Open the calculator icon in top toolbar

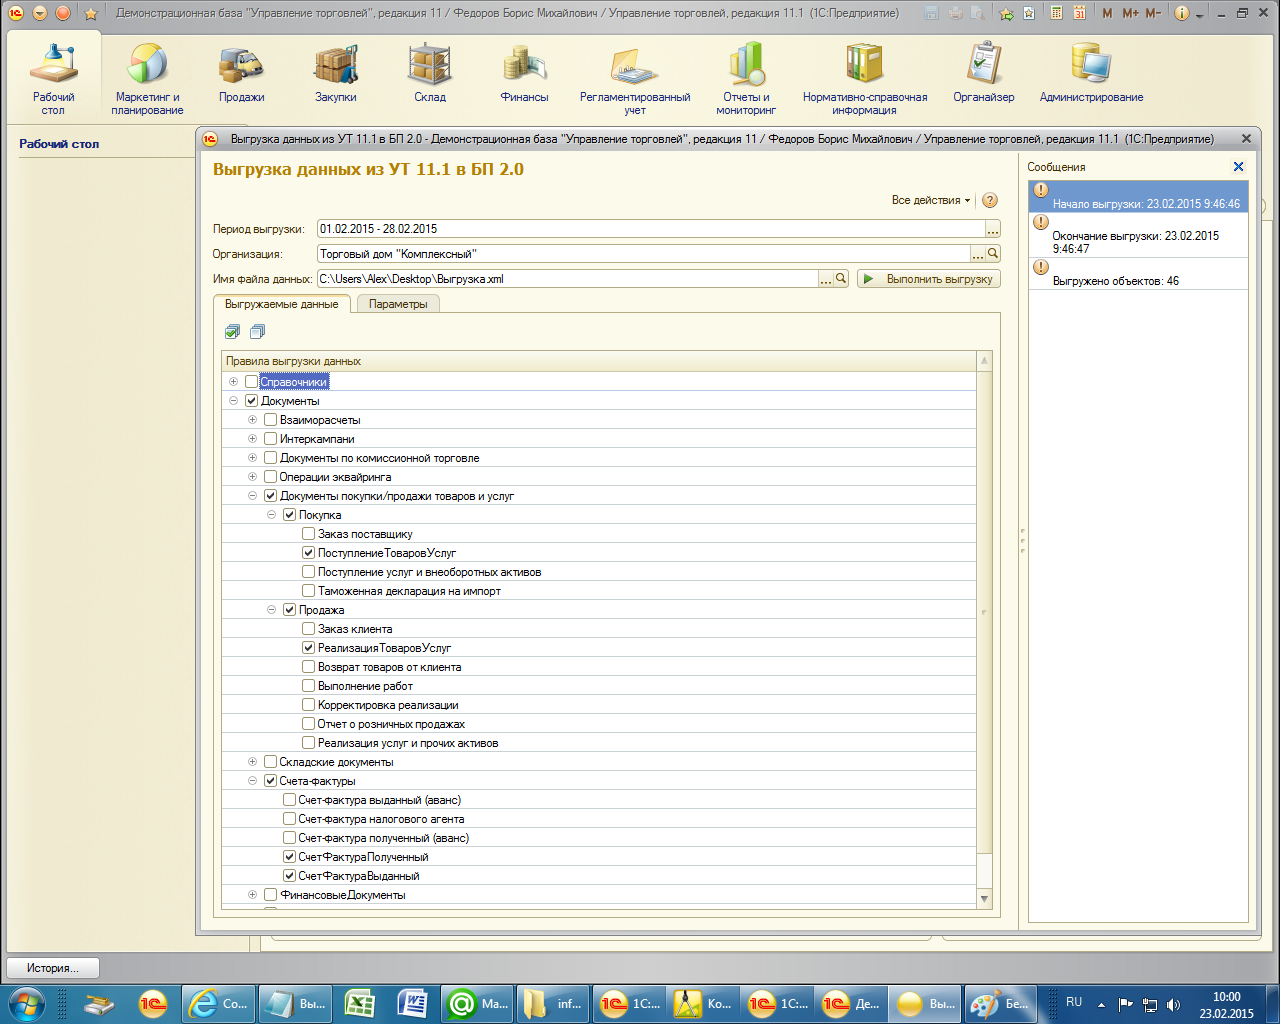1056,13
